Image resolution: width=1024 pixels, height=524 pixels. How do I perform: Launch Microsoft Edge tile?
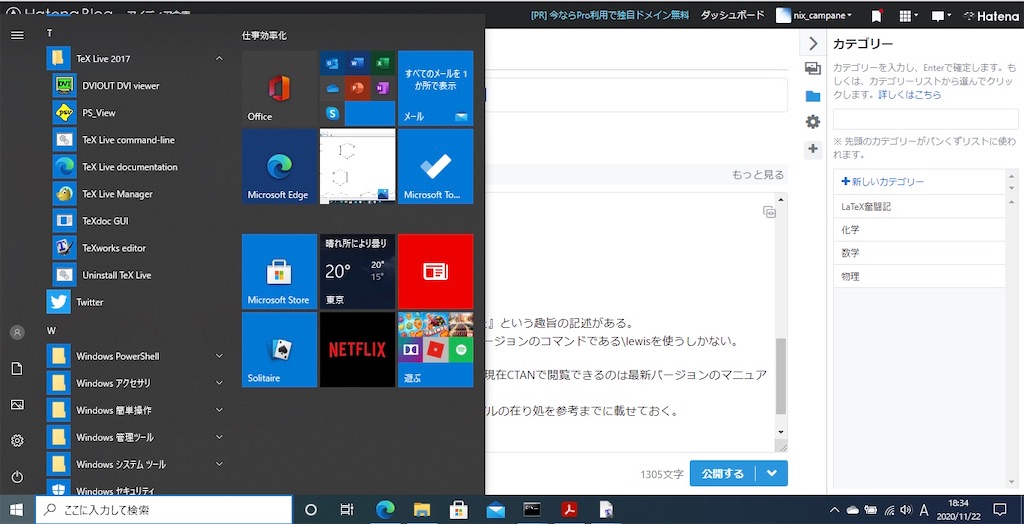pos(280,167)
